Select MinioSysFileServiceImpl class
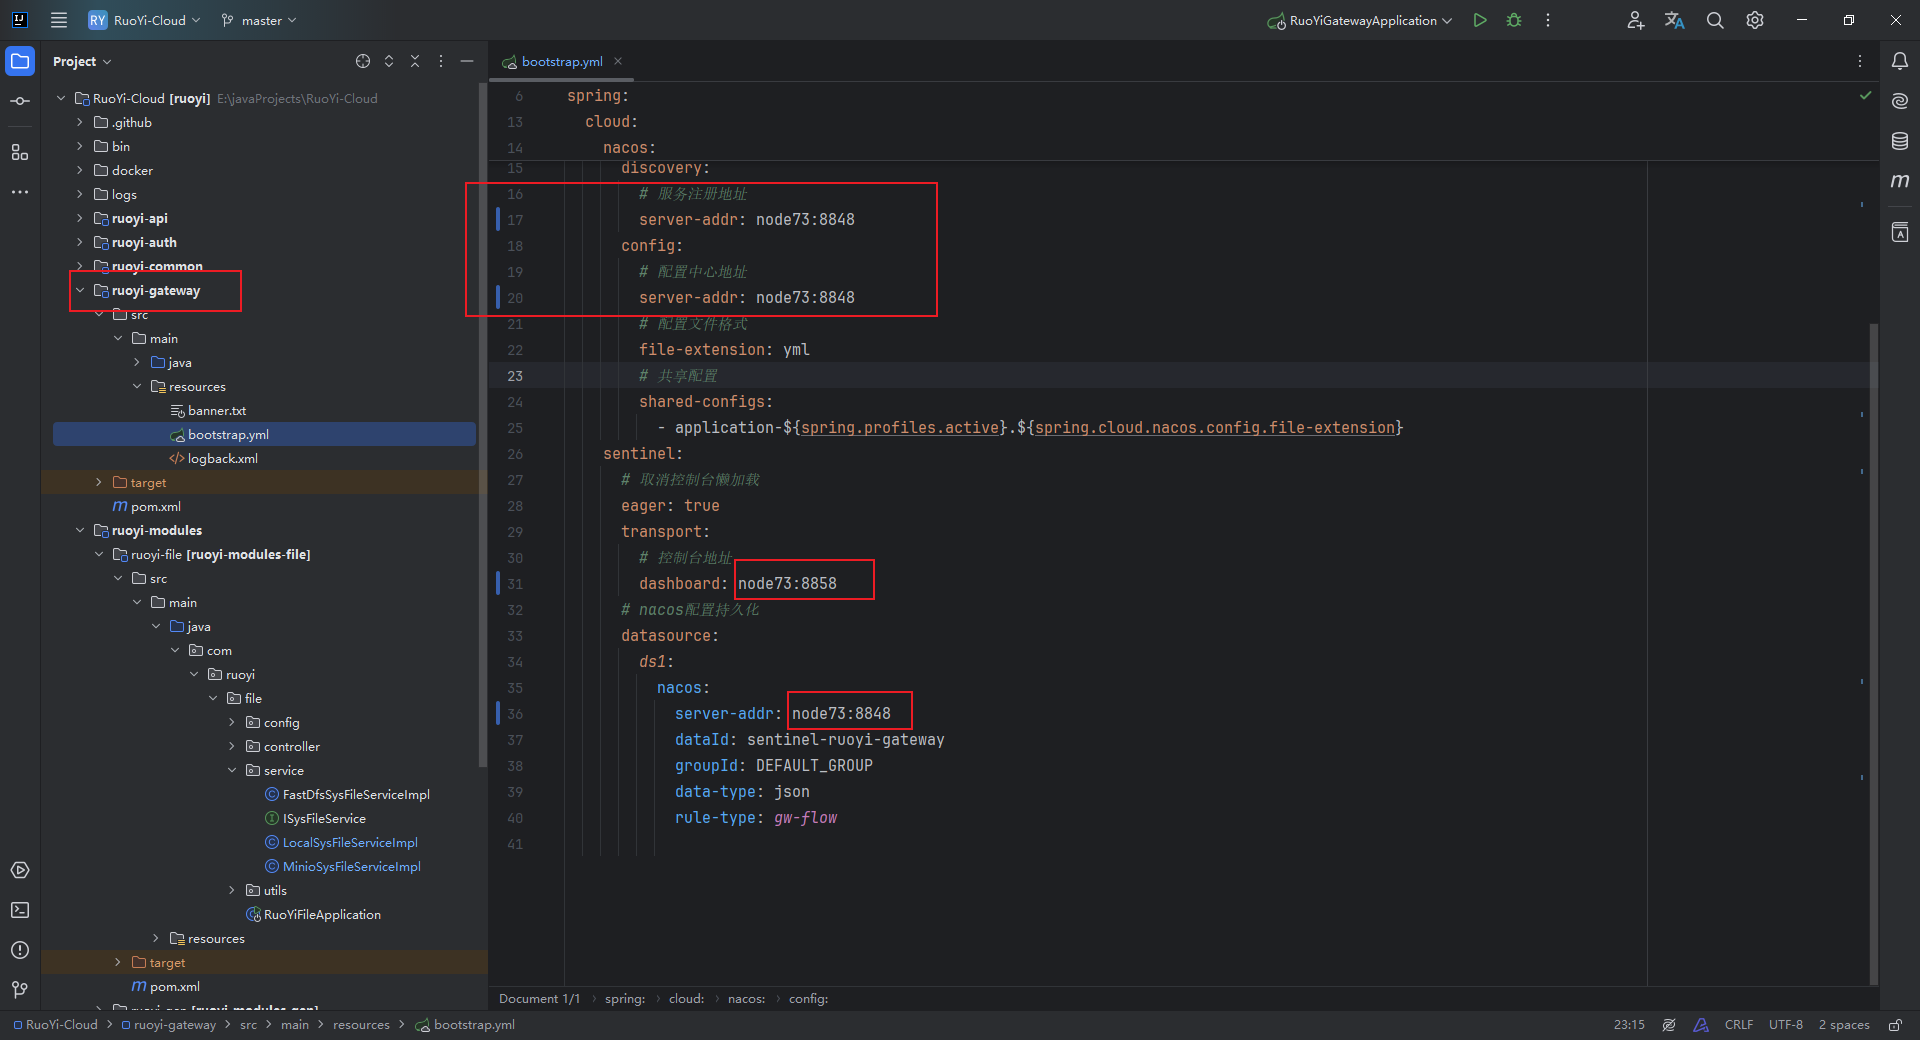Image resolution: width=1920 pixels, height=1040 pixels. point(351,866)
